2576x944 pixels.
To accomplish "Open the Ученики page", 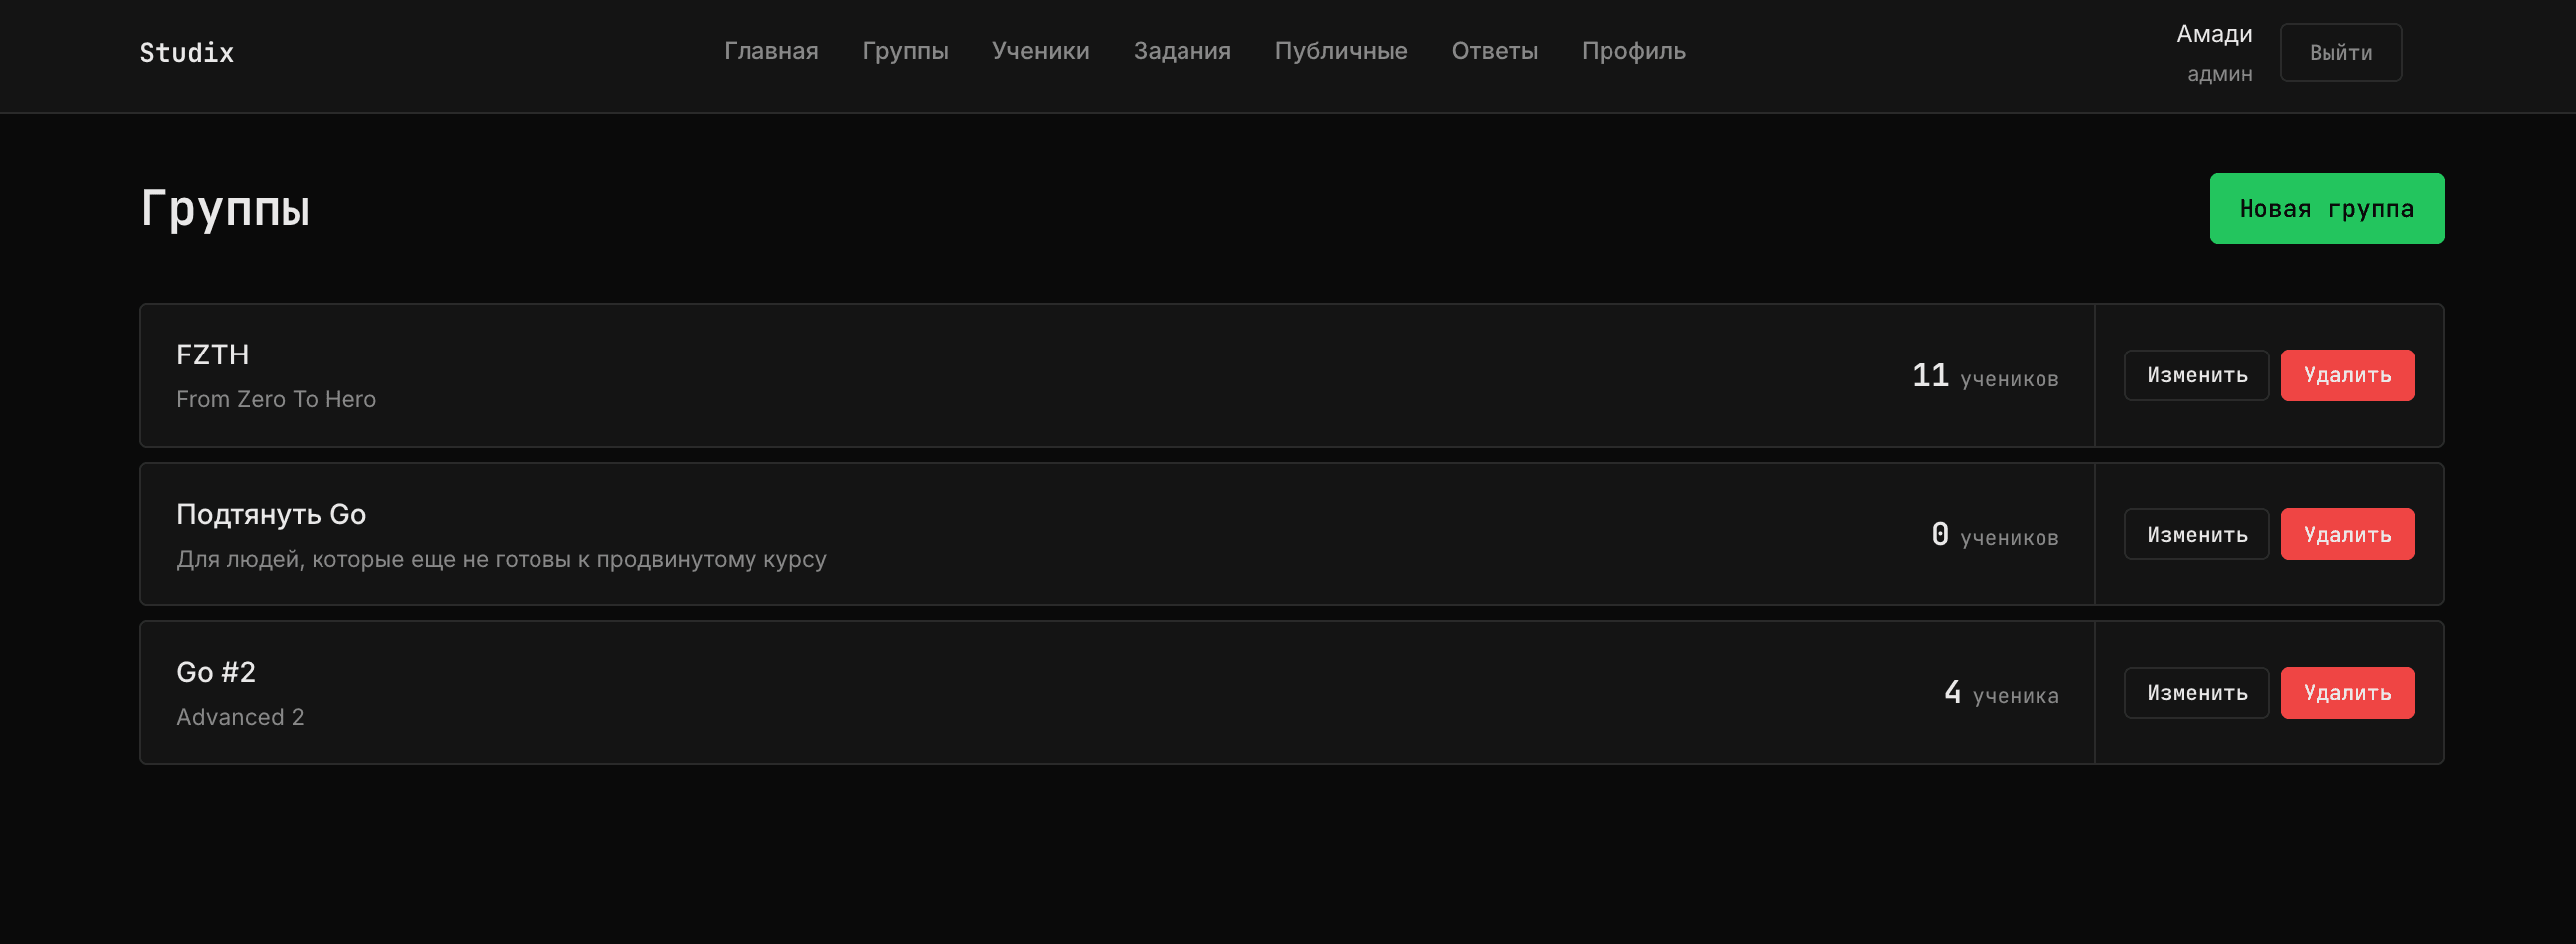I will (1040, 51).
